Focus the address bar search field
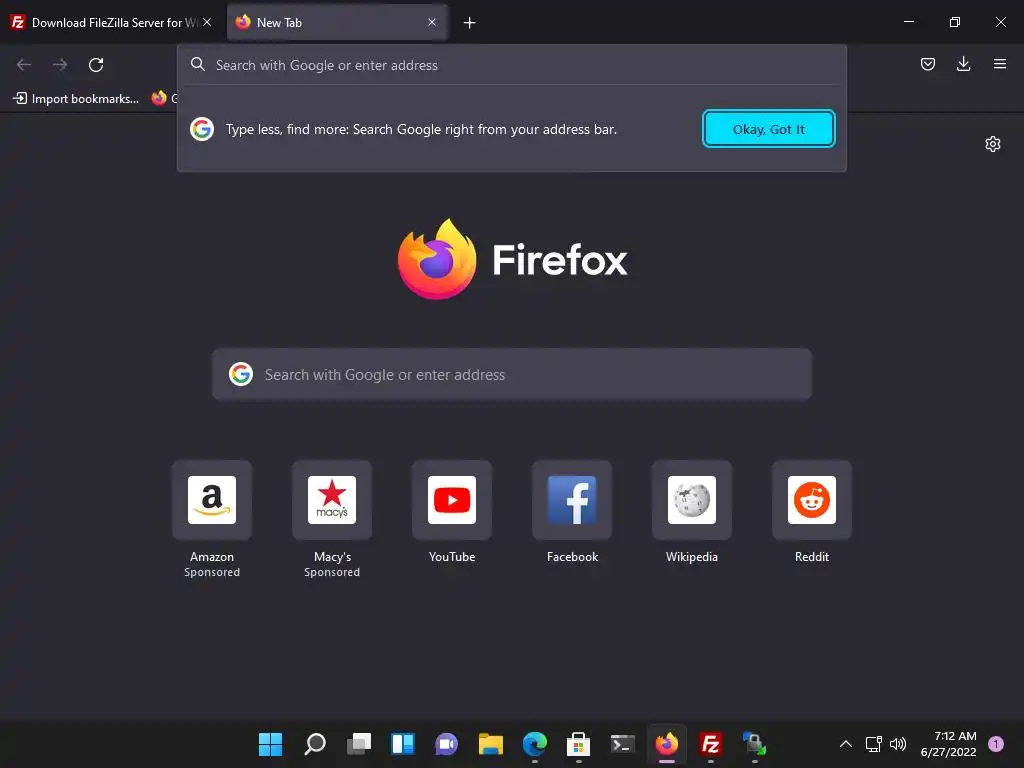Viewport: 1024px width, 768px height. coord(512,65)
